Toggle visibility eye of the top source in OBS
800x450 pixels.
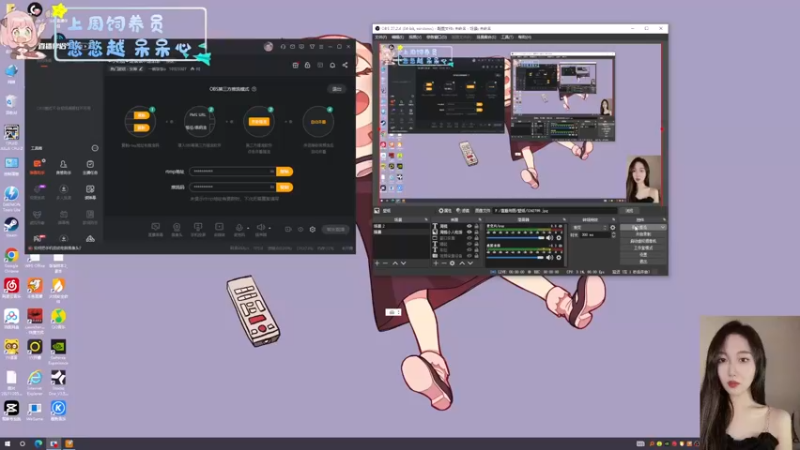point(469,226)
